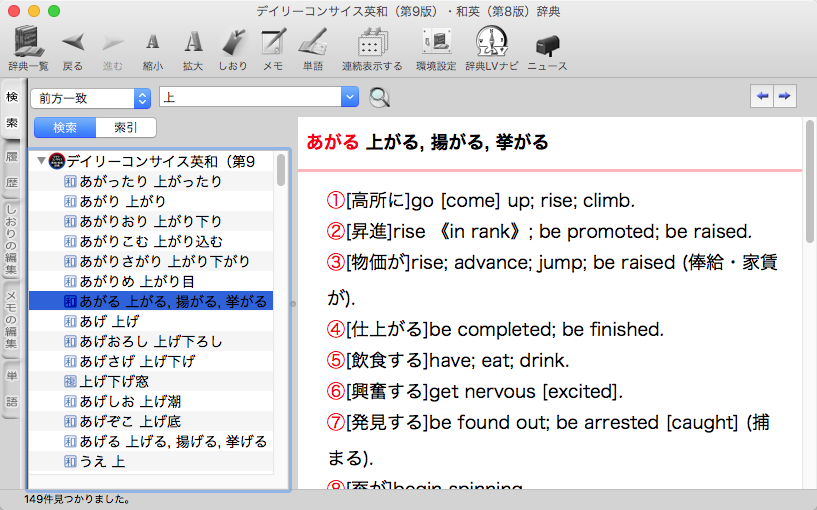817x510 pixels.
Task: Click the results list vertical scrollbar
Action: point(281,171)
